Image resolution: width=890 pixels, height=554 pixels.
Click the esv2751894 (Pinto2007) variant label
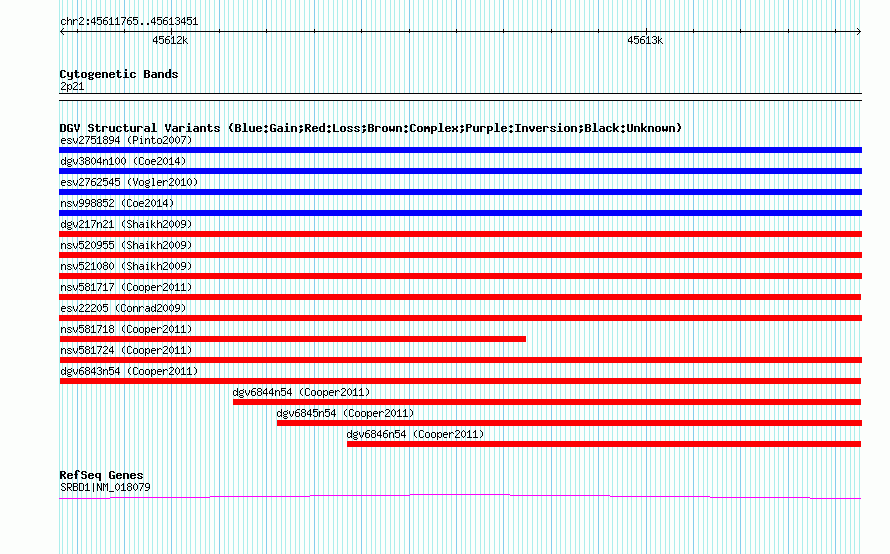point(126,140)
